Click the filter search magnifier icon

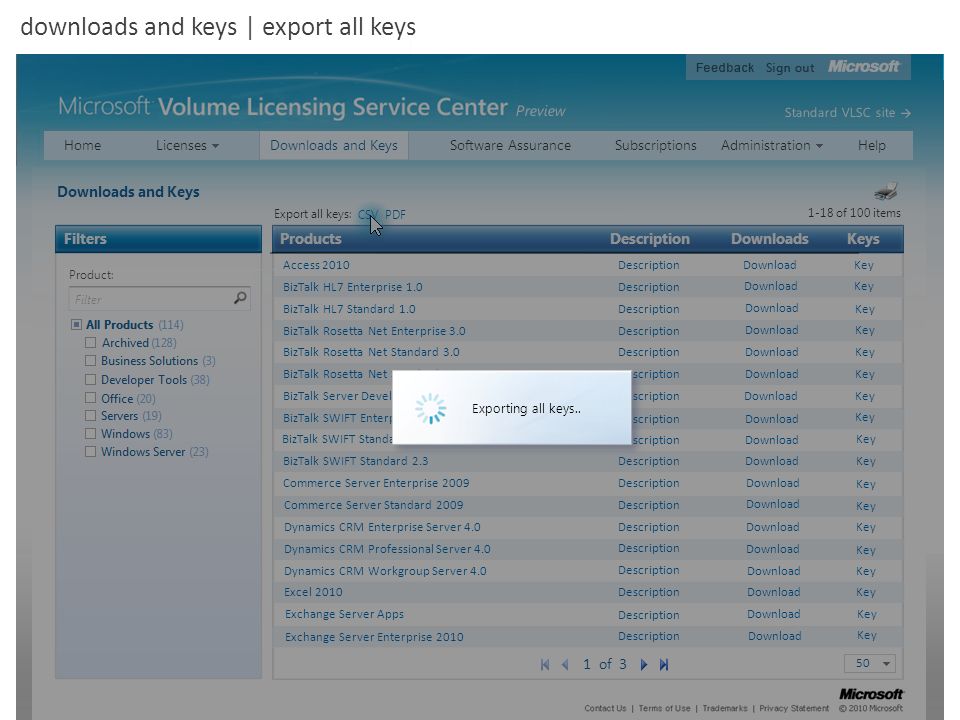pos(240,298)
